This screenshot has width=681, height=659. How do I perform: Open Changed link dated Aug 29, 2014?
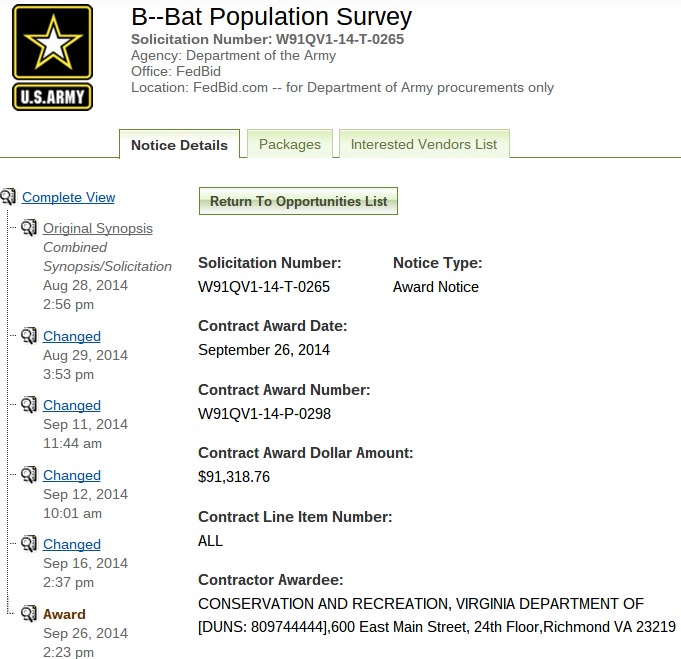click(71, 336)
